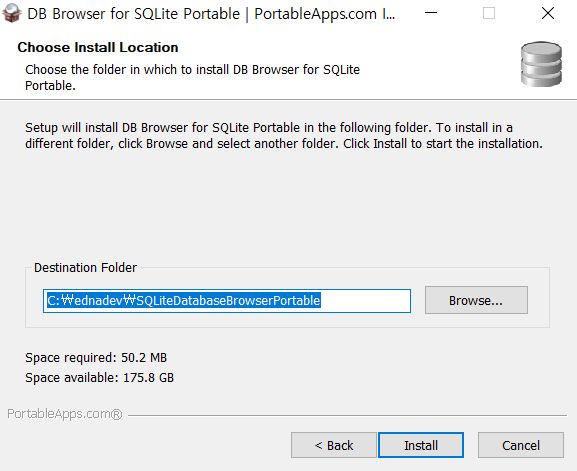Close the installer with the X button
577x471 pixels.
tap(548, 13)
